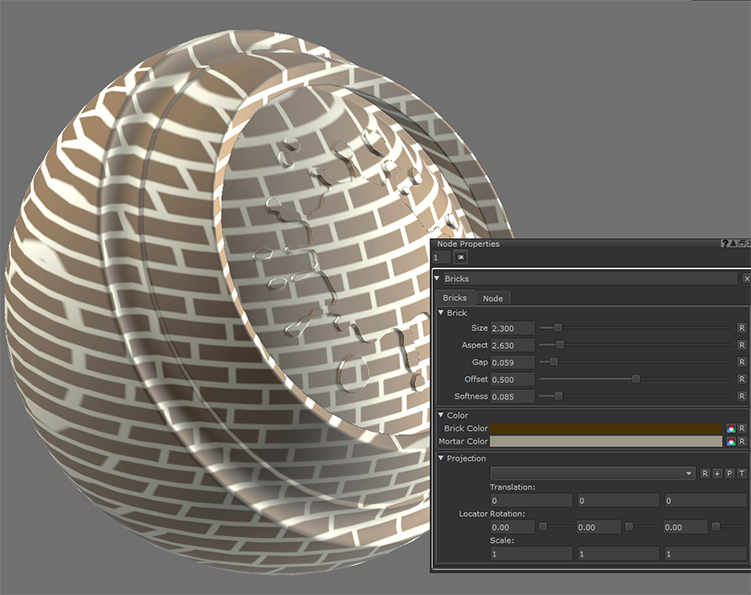The height and width of the screenshot is (595, 751).
Task: Open the Brick Color picker icon
Action: tap(731, 428)
